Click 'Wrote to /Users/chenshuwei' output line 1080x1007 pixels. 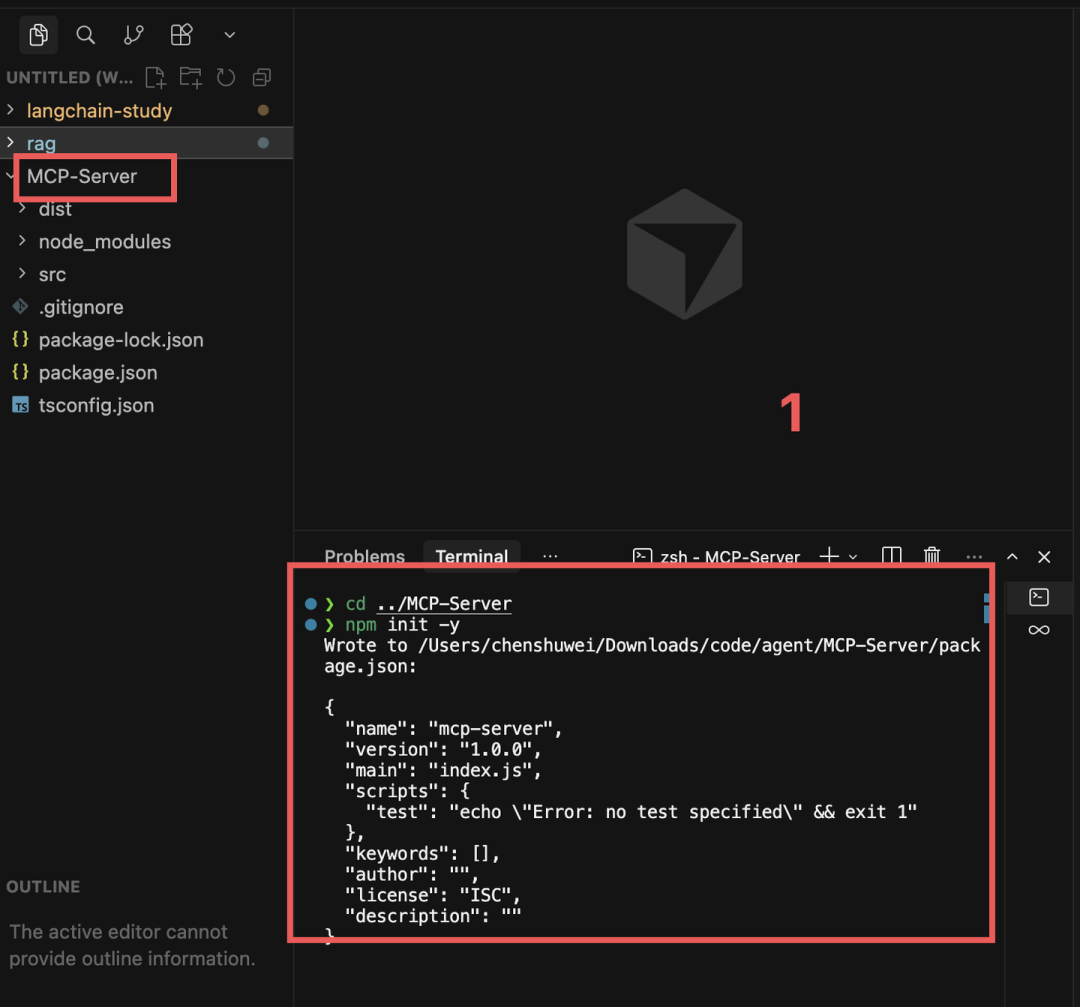(x=652, y=645)
